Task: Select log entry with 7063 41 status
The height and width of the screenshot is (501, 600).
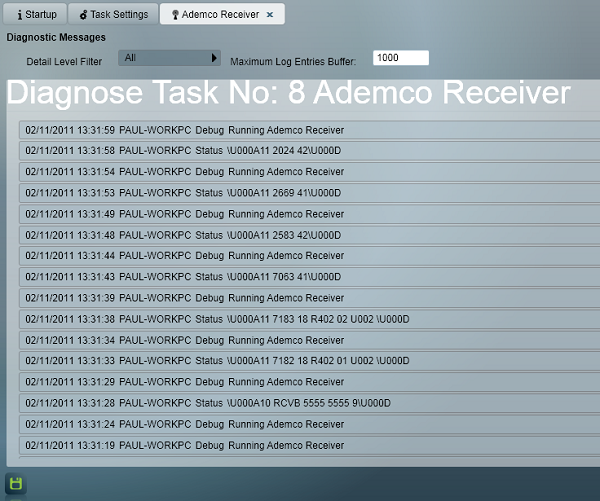Action: click(309, 277)
